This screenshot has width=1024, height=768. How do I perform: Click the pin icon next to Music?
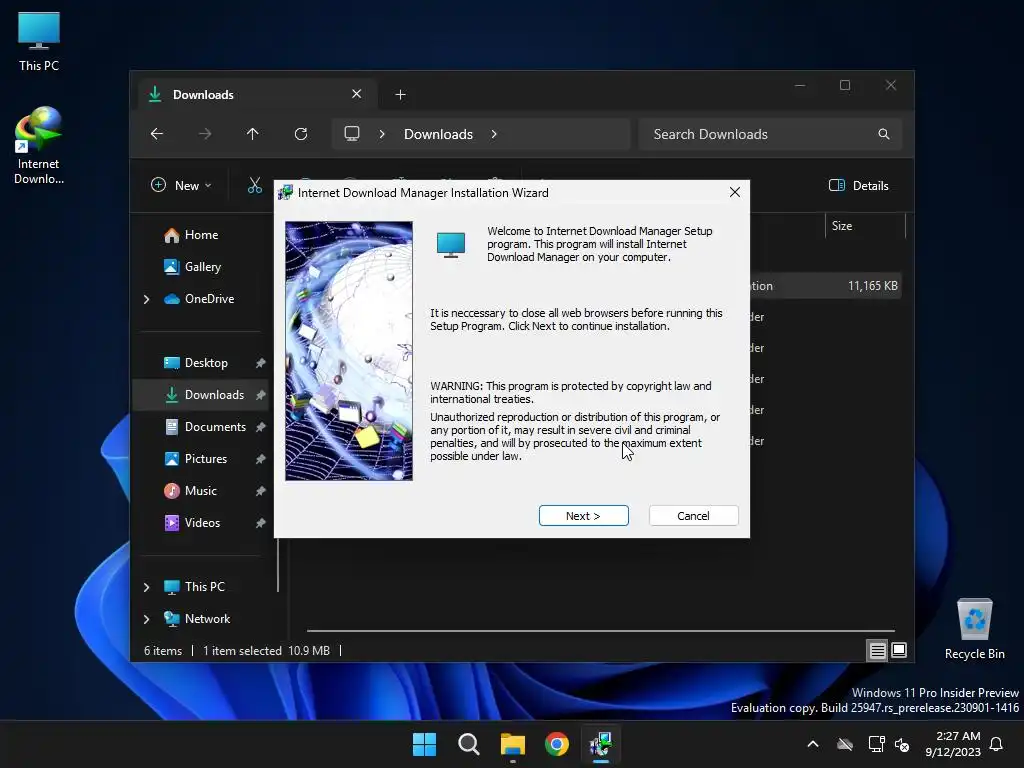(260, 491)
